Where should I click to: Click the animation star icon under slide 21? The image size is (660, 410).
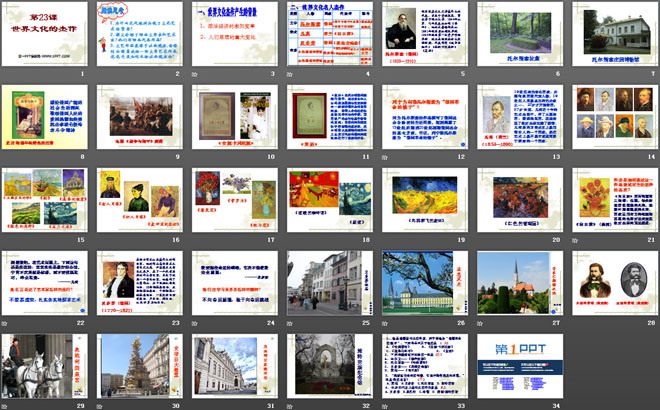(x=575, y=240)
